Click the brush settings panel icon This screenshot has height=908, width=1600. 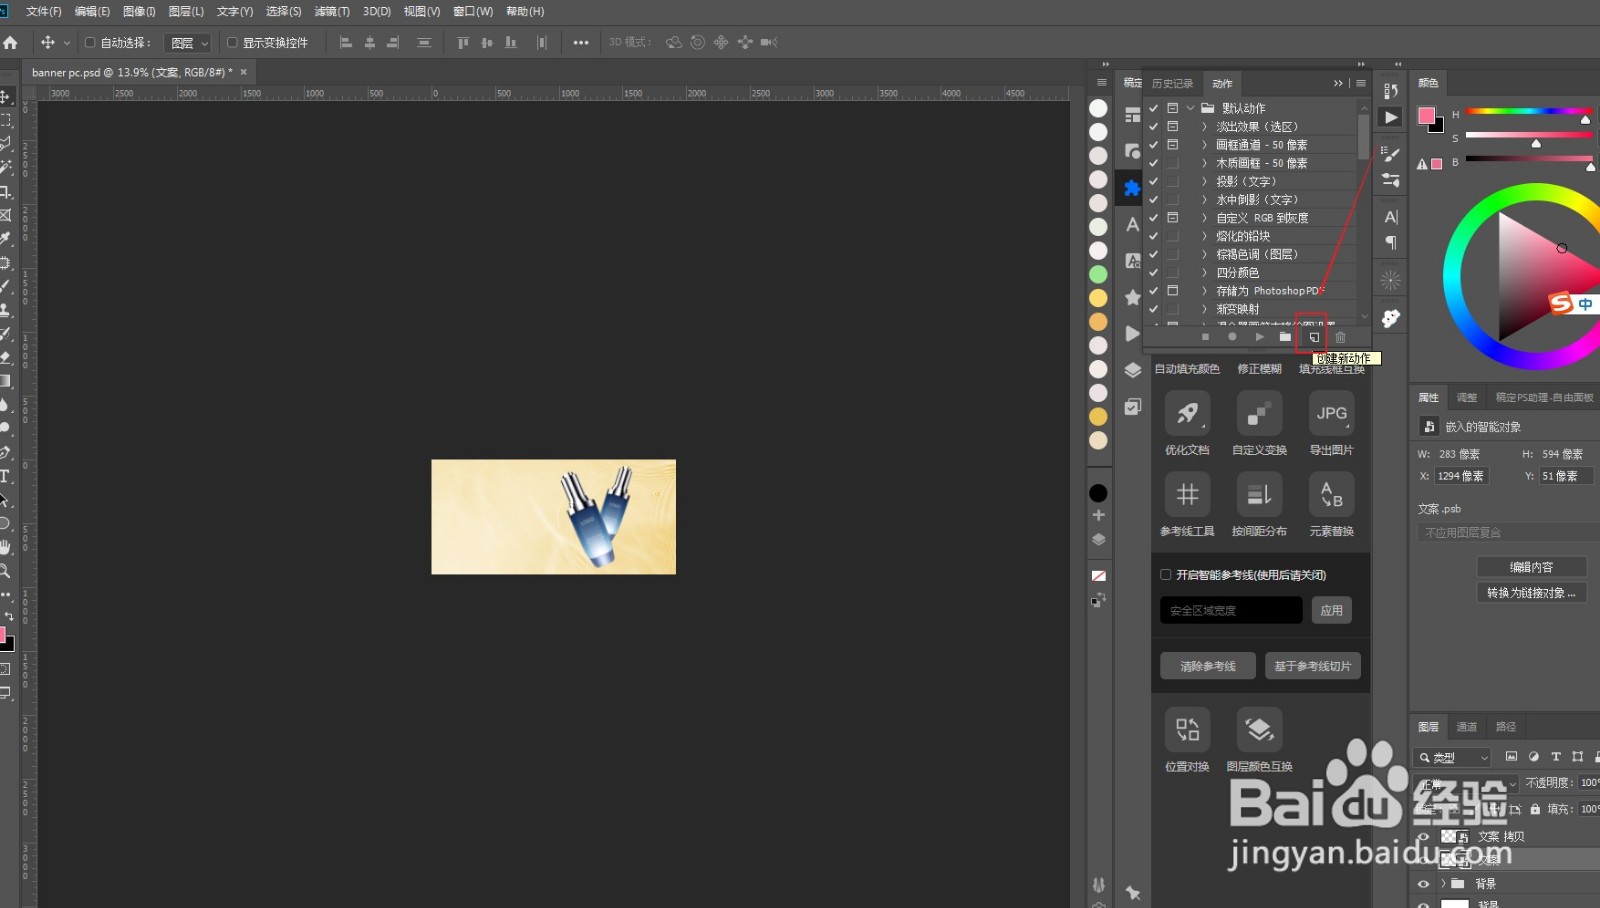(x=1391, y=154)
